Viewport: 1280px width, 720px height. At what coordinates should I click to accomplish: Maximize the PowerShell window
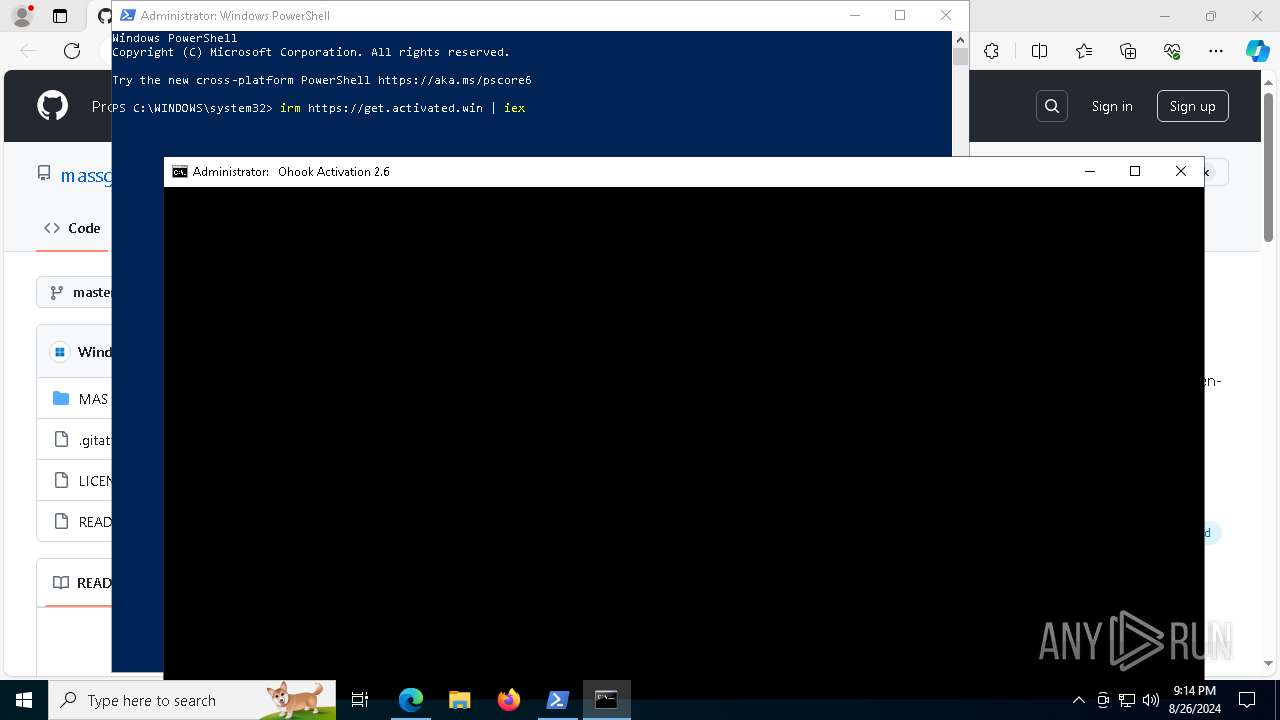tap(900, 15)
